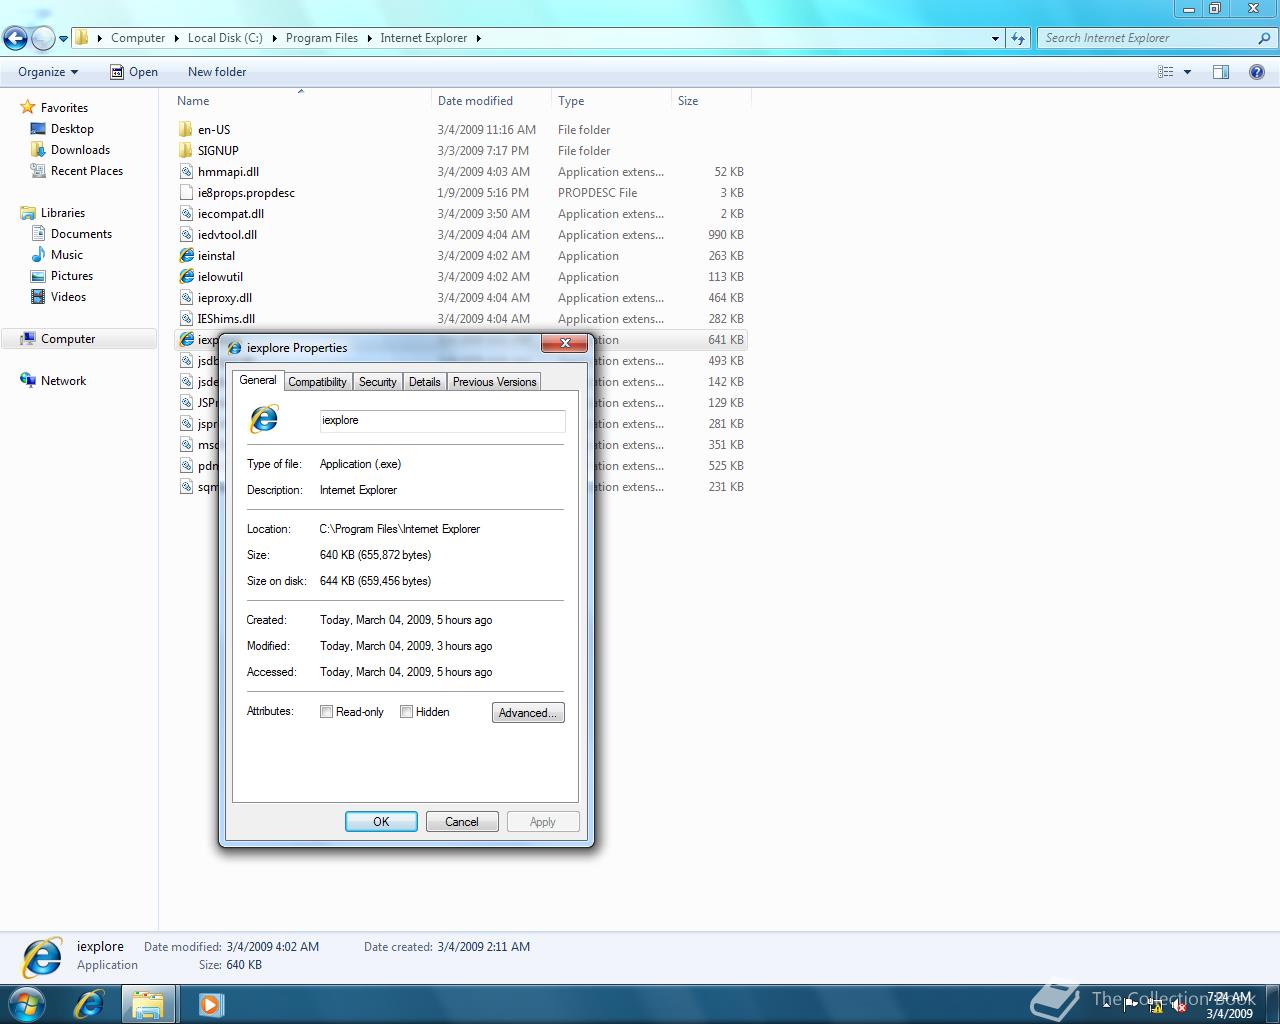Click Cancel in iexplore Properties

coord(462,822)
